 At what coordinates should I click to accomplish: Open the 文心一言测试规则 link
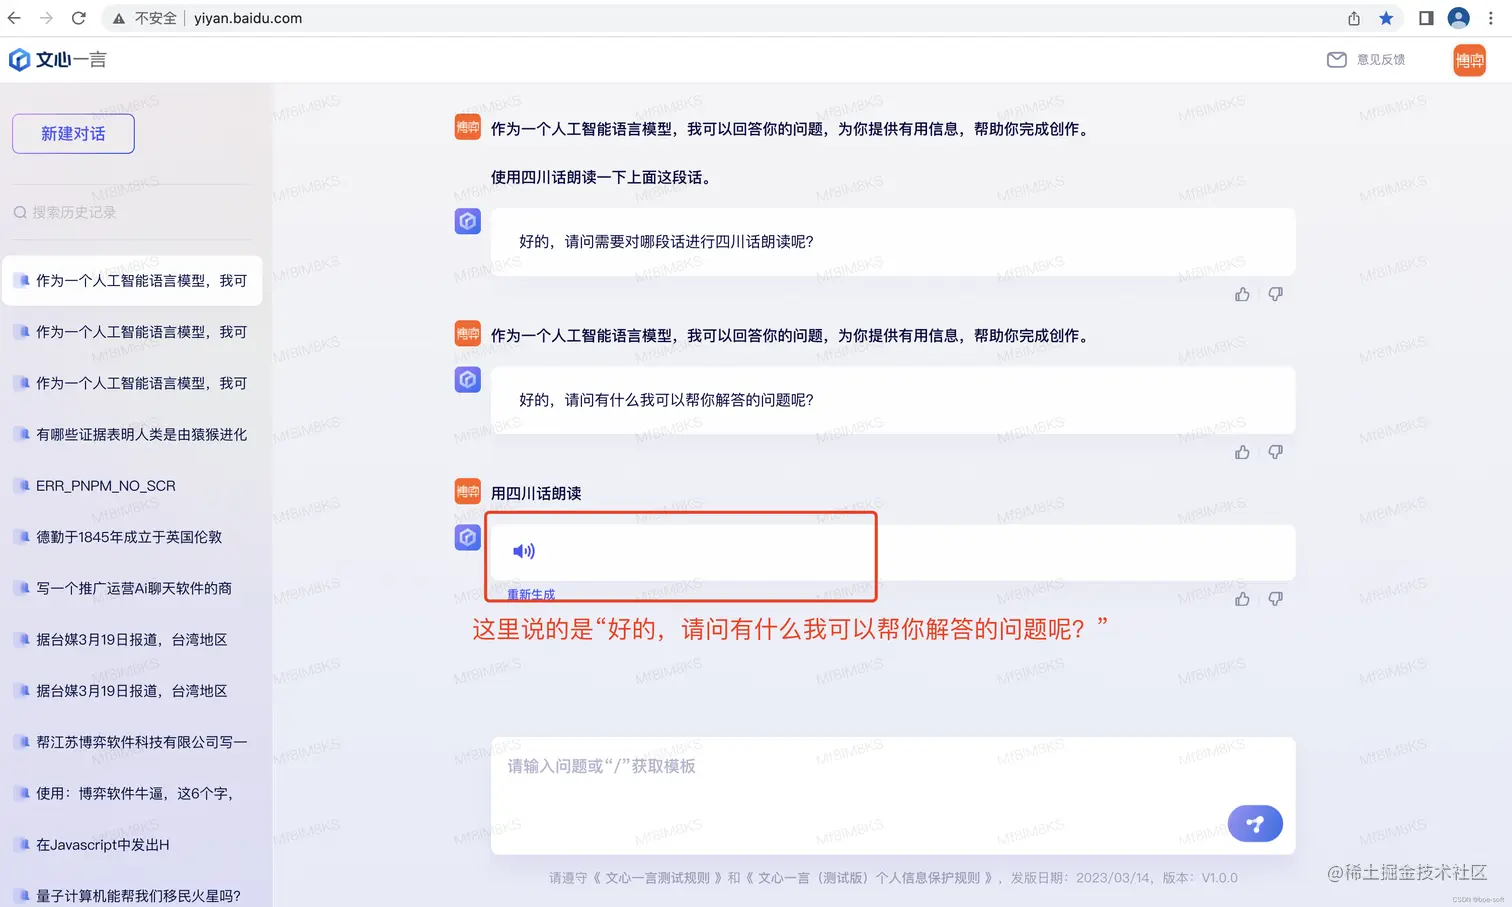658,878
